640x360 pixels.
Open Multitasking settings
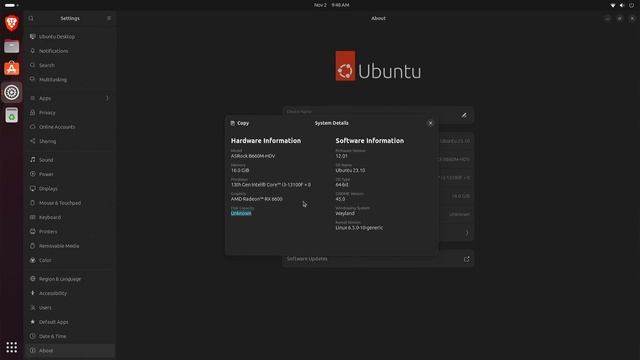pos(70,80)
